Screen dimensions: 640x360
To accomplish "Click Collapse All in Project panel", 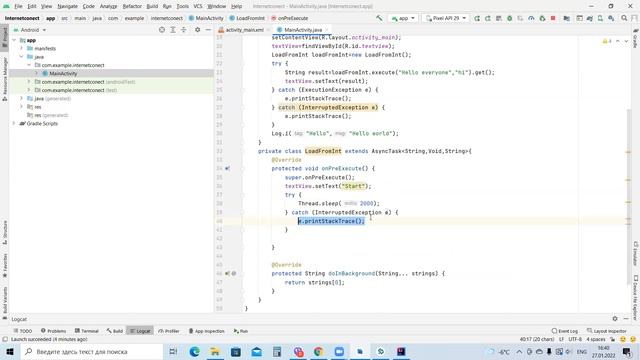I will coord(184,30).
